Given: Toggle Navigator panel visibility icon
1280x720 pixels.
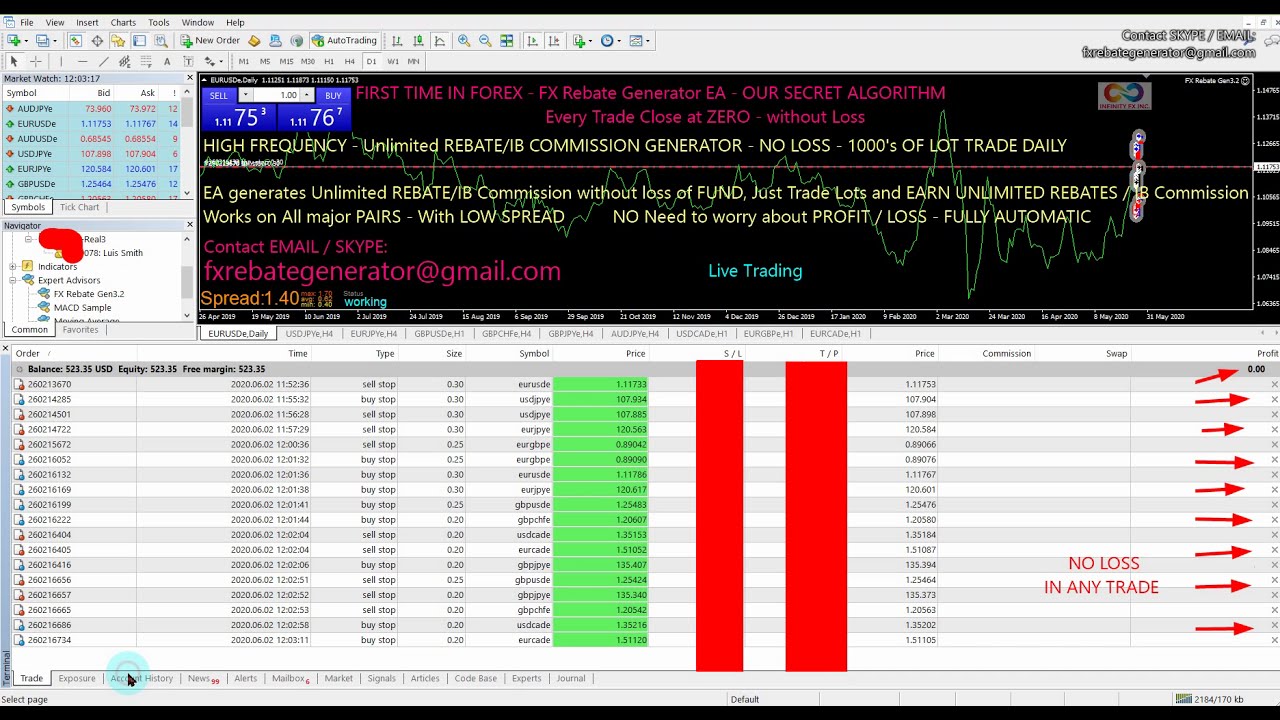Looking at the screenshot, I should click(x=118, y=41).
